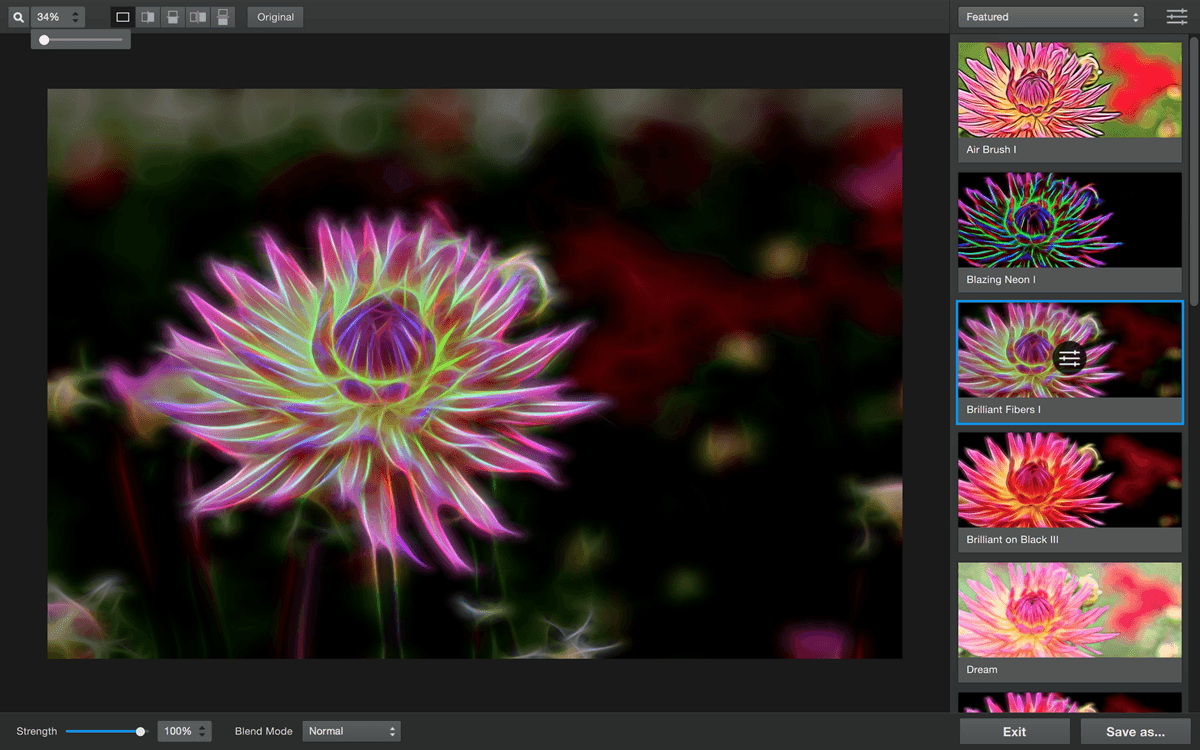Open the Featured presets category dropdown
The width and height of the screenshot is (1200, 750).
coord(1050,17)
